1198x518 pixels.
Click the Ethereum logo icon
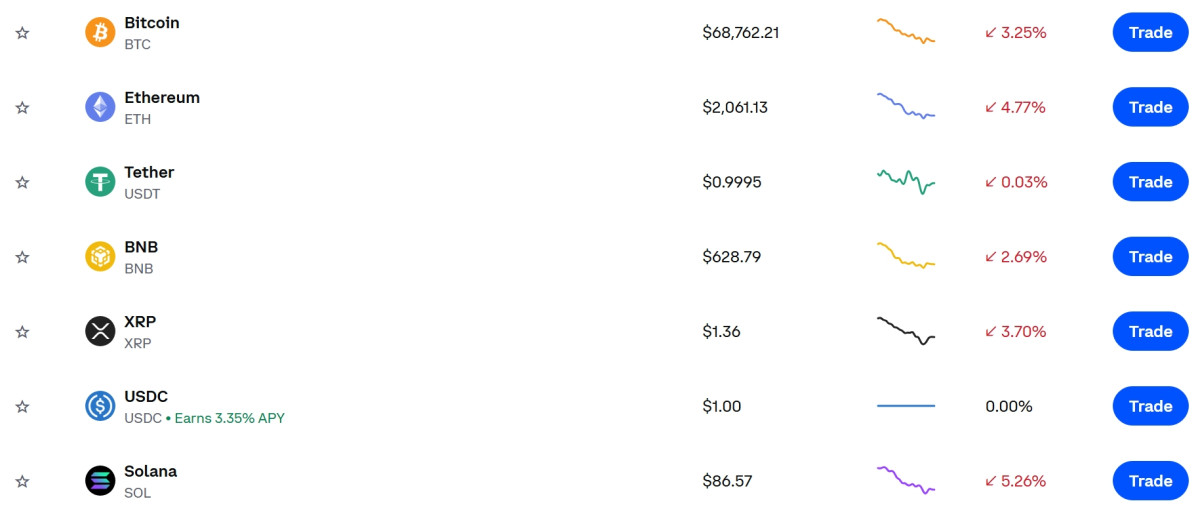[100, 107]
